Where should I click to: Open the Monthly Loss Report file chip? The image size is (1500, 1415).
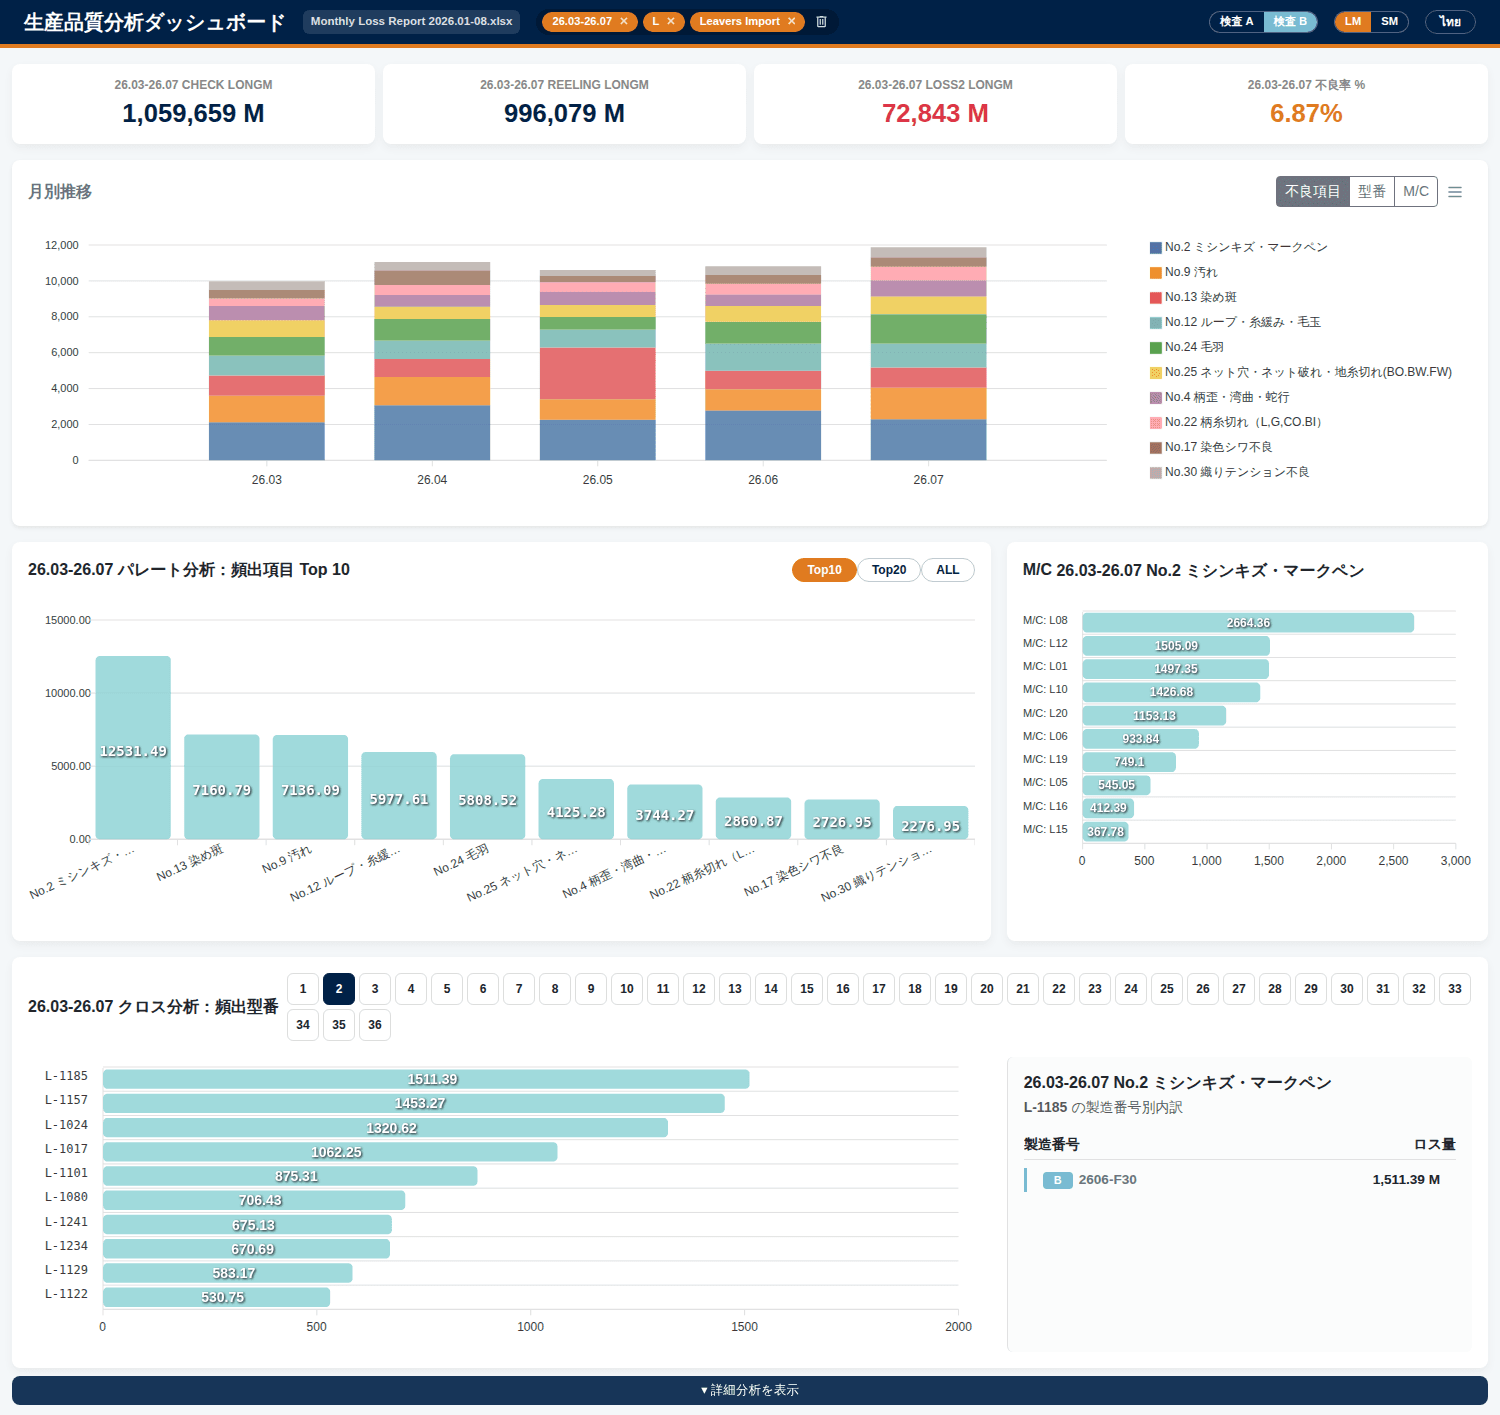click(411, 21)
